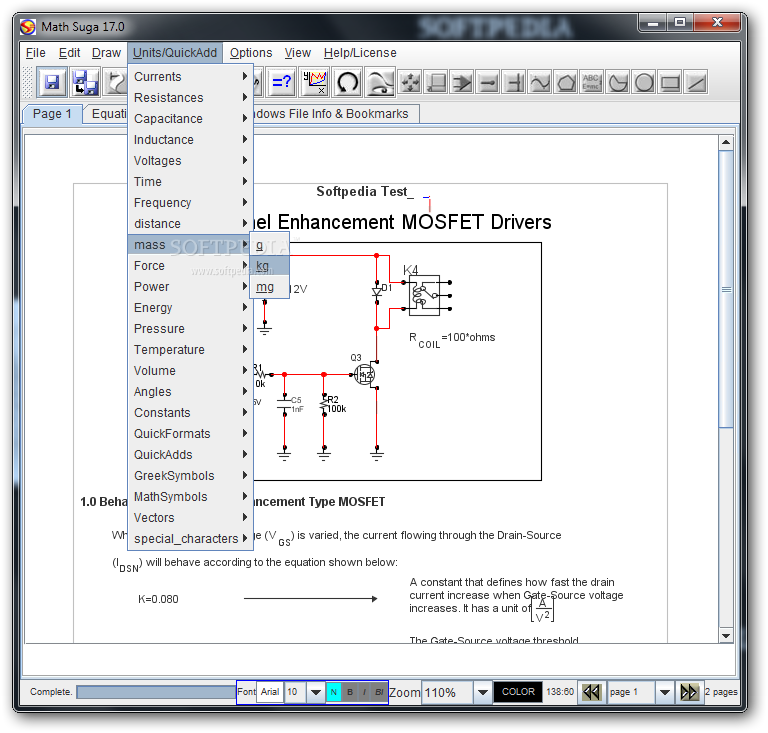Open the File Info & Bookmarks tab

[x=336, y=114]
